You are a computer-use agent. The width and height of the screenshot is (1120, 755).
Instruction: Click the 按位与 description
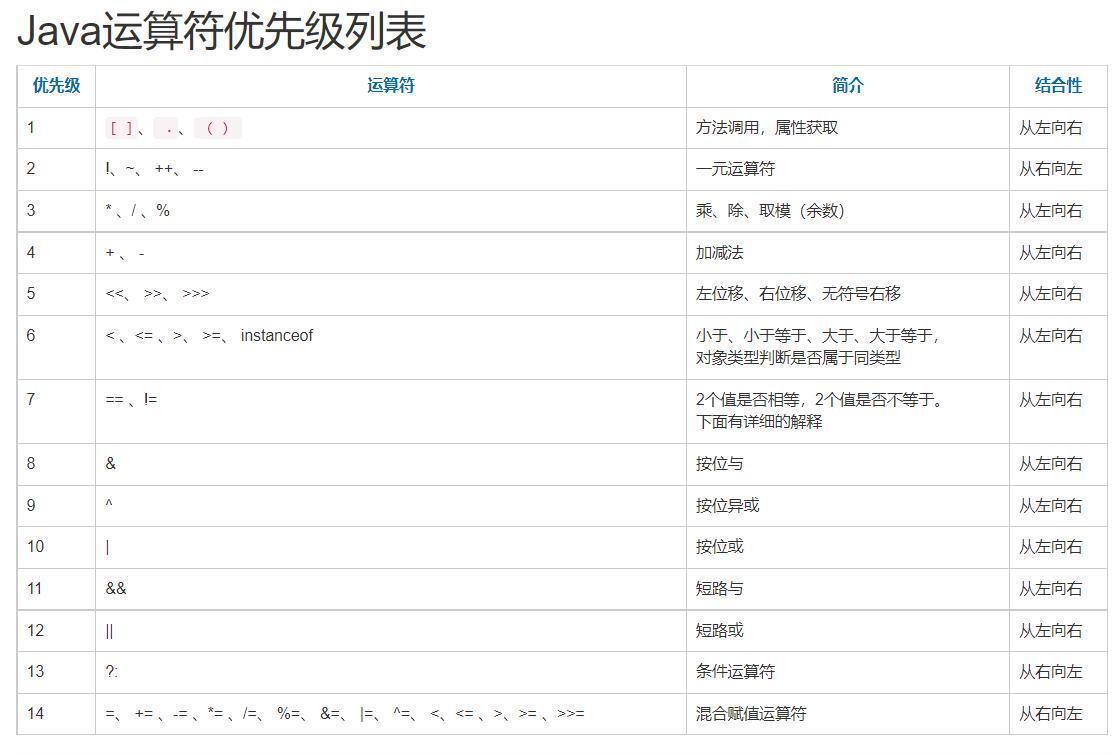click(719, 464)
